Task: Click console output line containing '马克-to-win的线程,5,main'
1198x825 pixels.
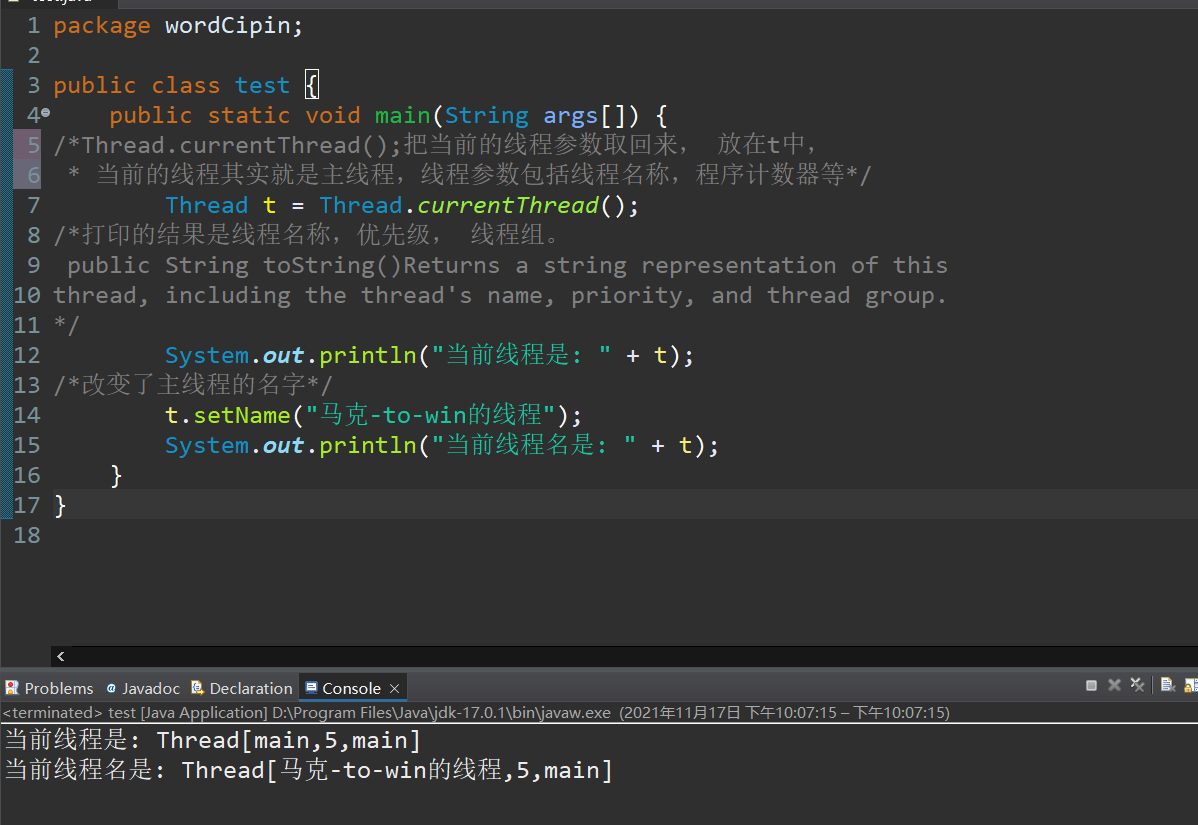Action: point(308,770)
